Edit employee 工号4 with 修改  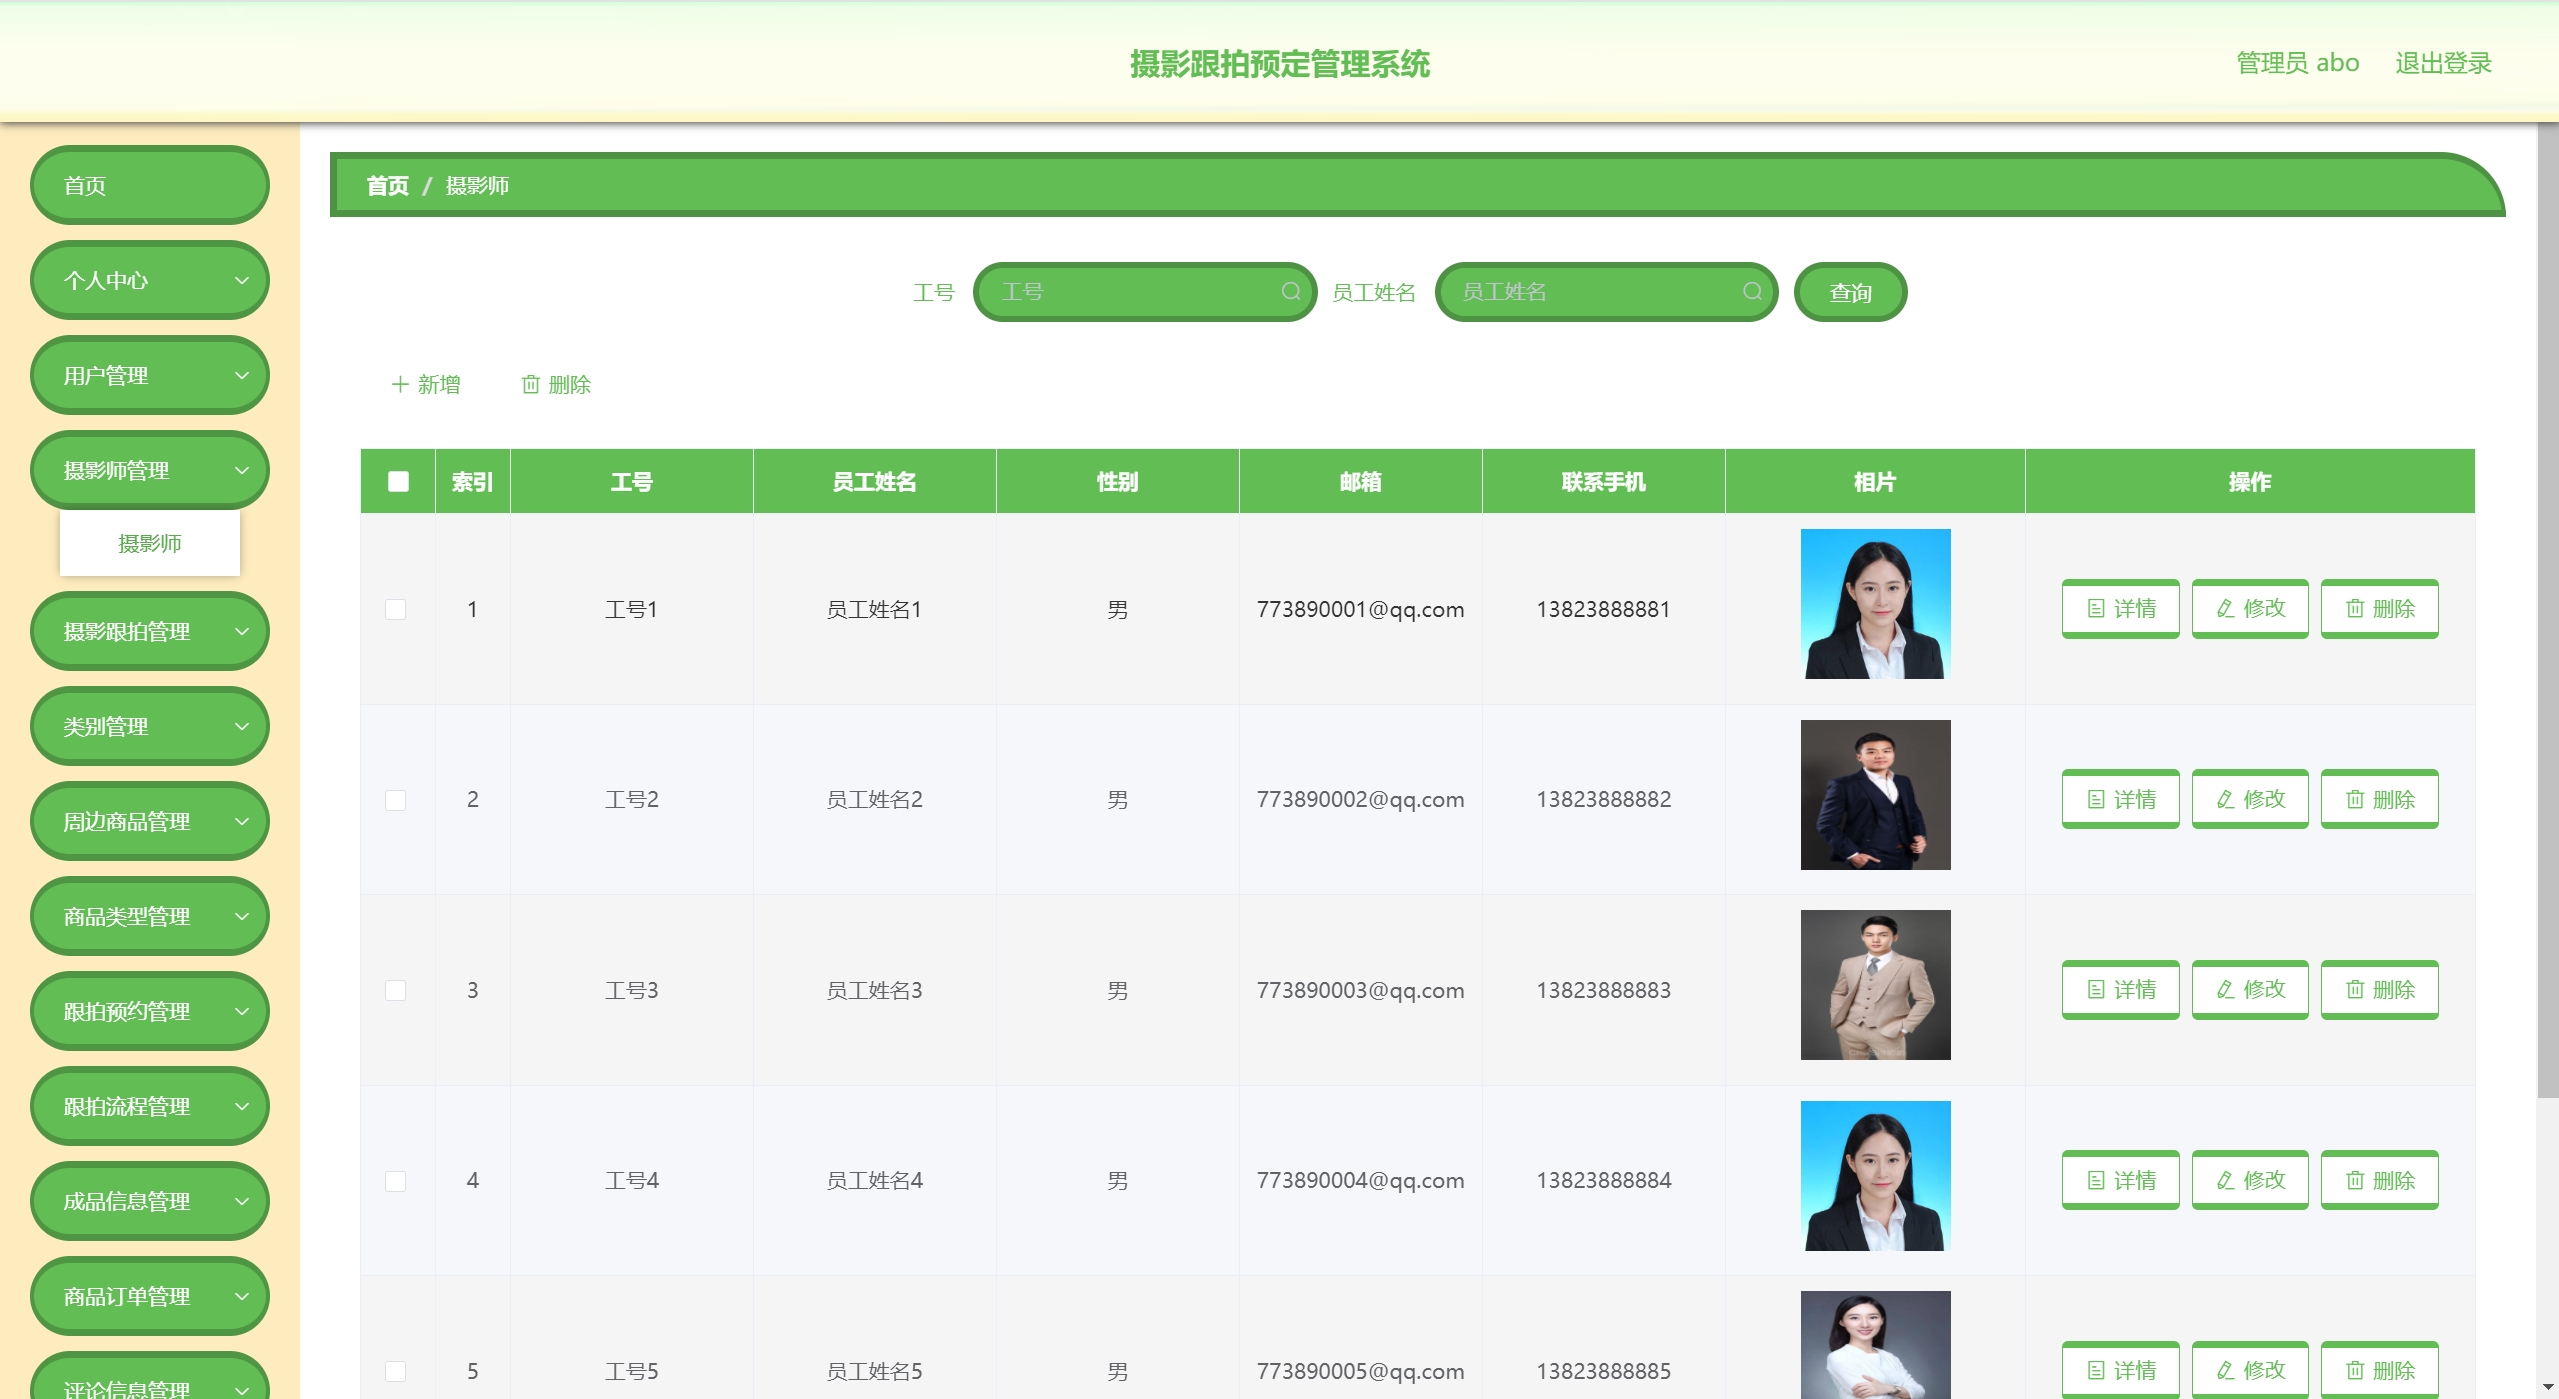tap(2249, 1180)
